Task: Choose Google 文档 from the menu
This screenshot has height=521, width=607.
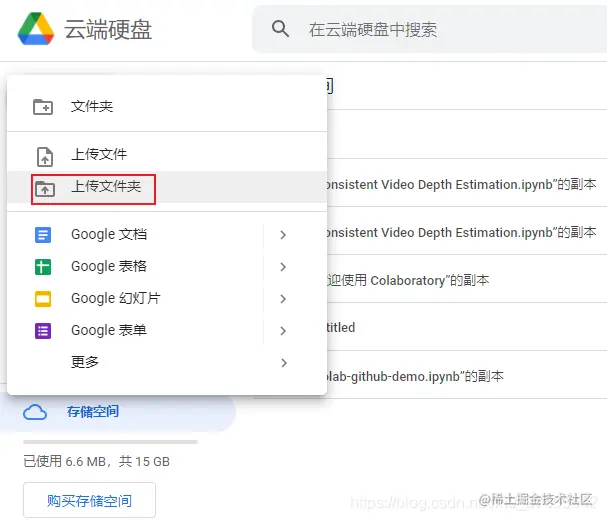Action: coord(167,235)
